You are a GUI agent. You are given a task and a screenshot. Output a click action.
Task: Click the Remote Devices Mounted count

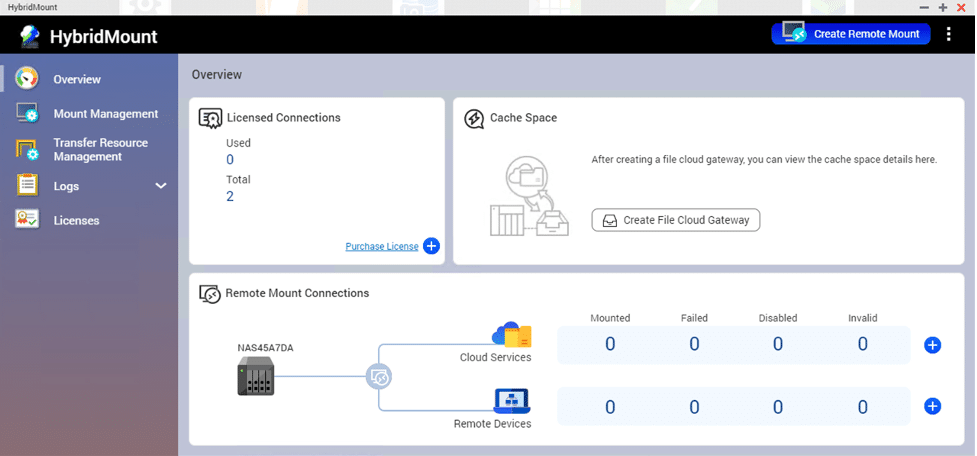(x=610, y=407)
